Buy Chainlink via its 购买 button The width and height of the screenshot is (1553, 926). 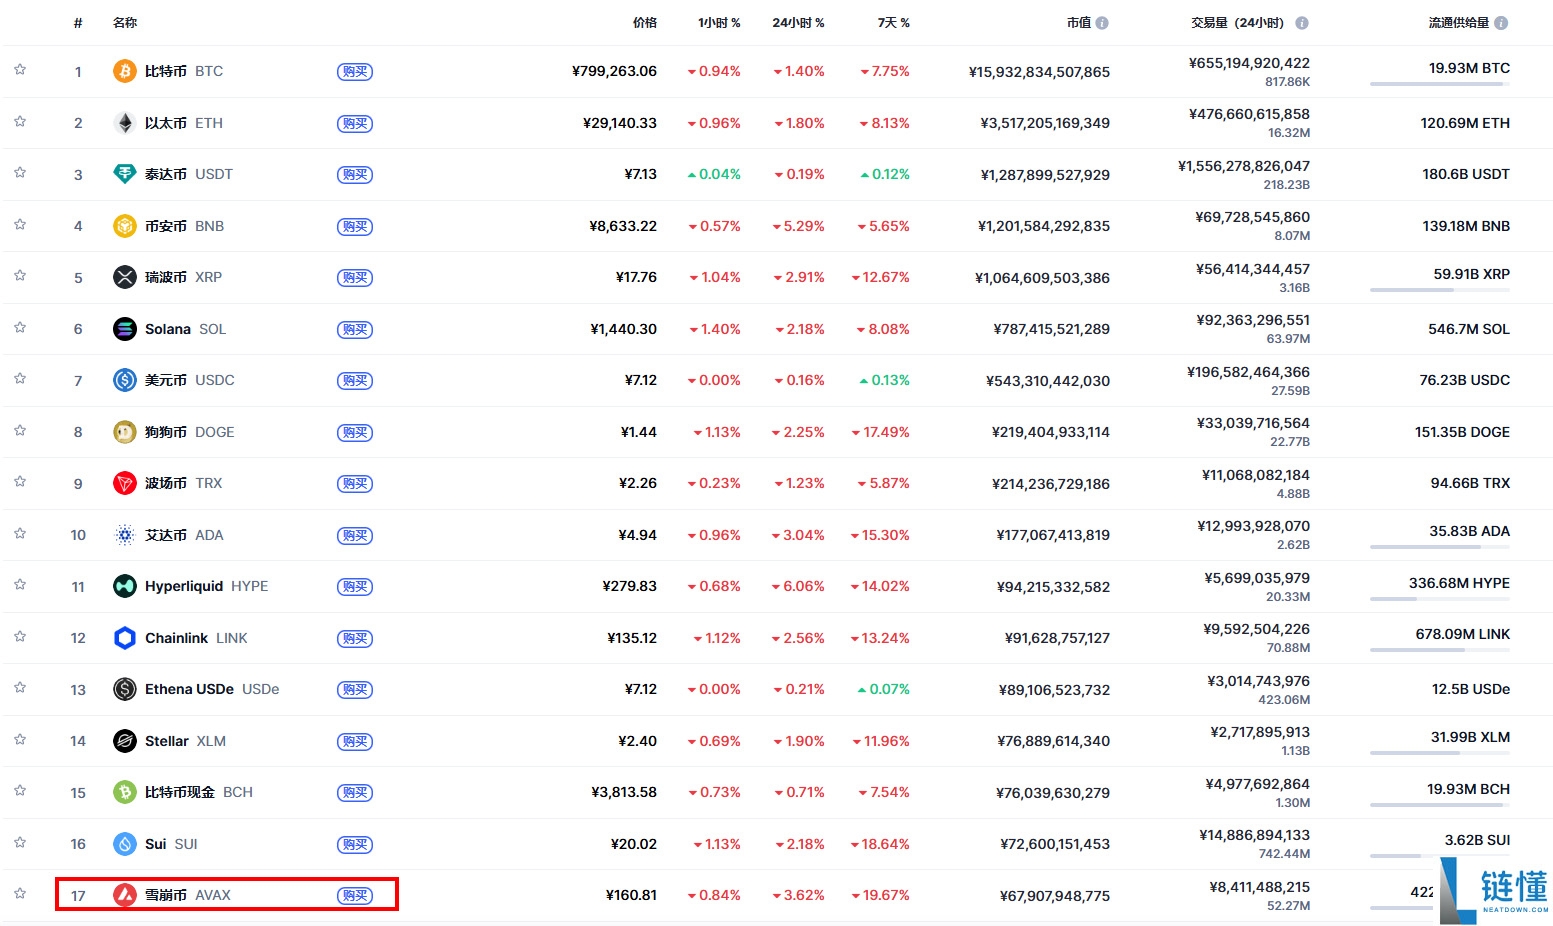[355, 639]
